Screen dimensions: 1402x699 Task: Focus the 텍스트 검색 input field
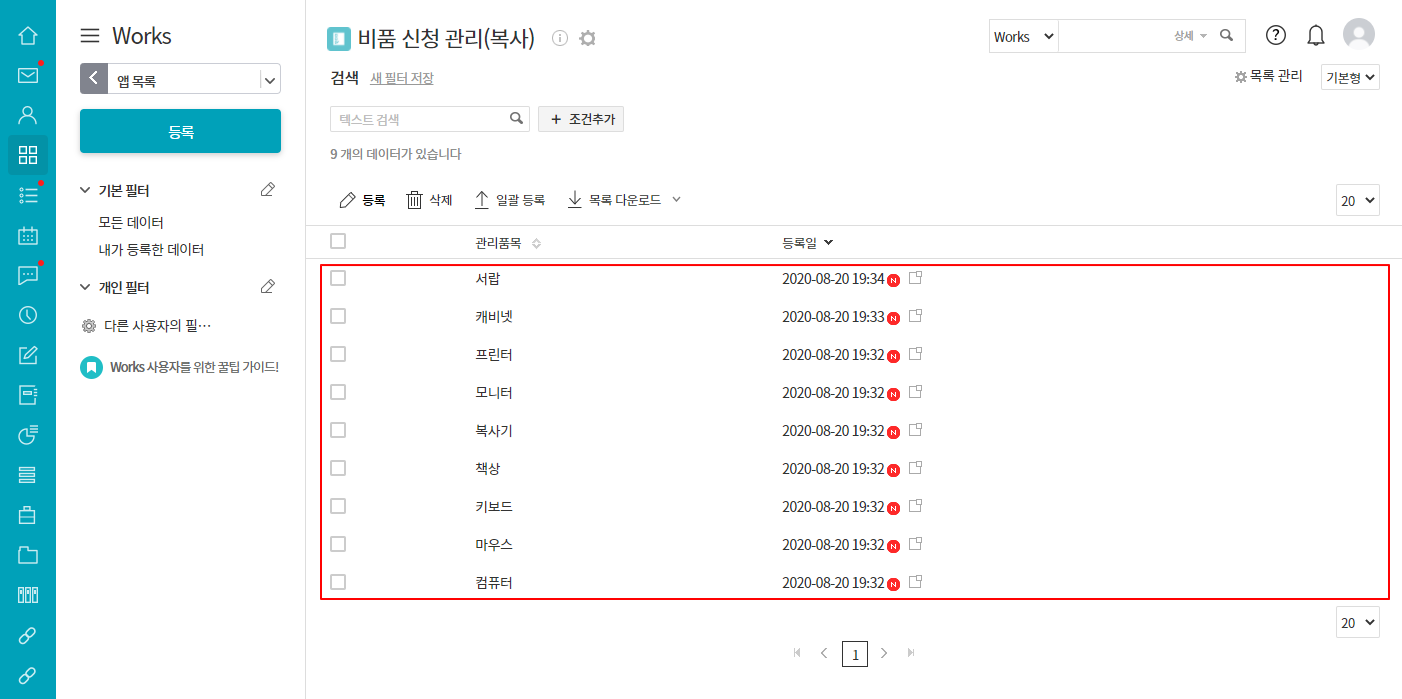pyautogui.click(x=420, y=119)
